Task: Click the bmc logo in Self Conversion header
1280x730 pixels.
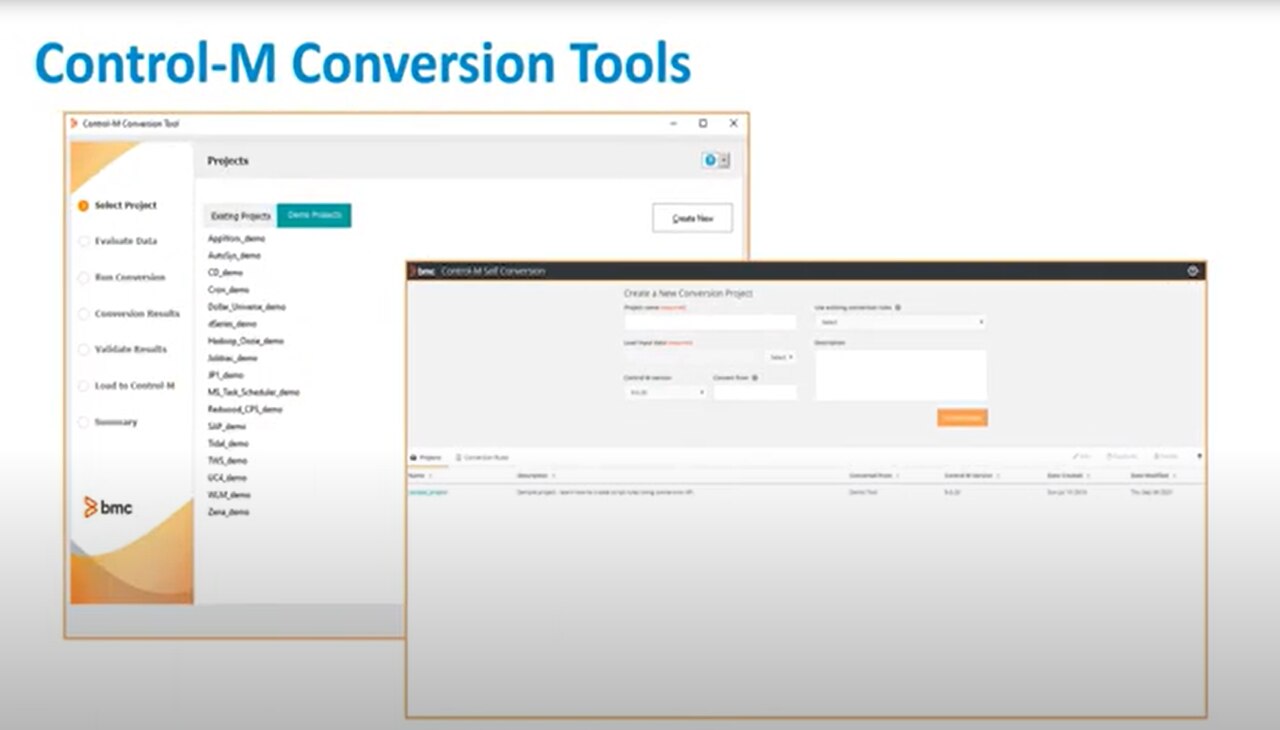Action: click(x=423, y=271)
